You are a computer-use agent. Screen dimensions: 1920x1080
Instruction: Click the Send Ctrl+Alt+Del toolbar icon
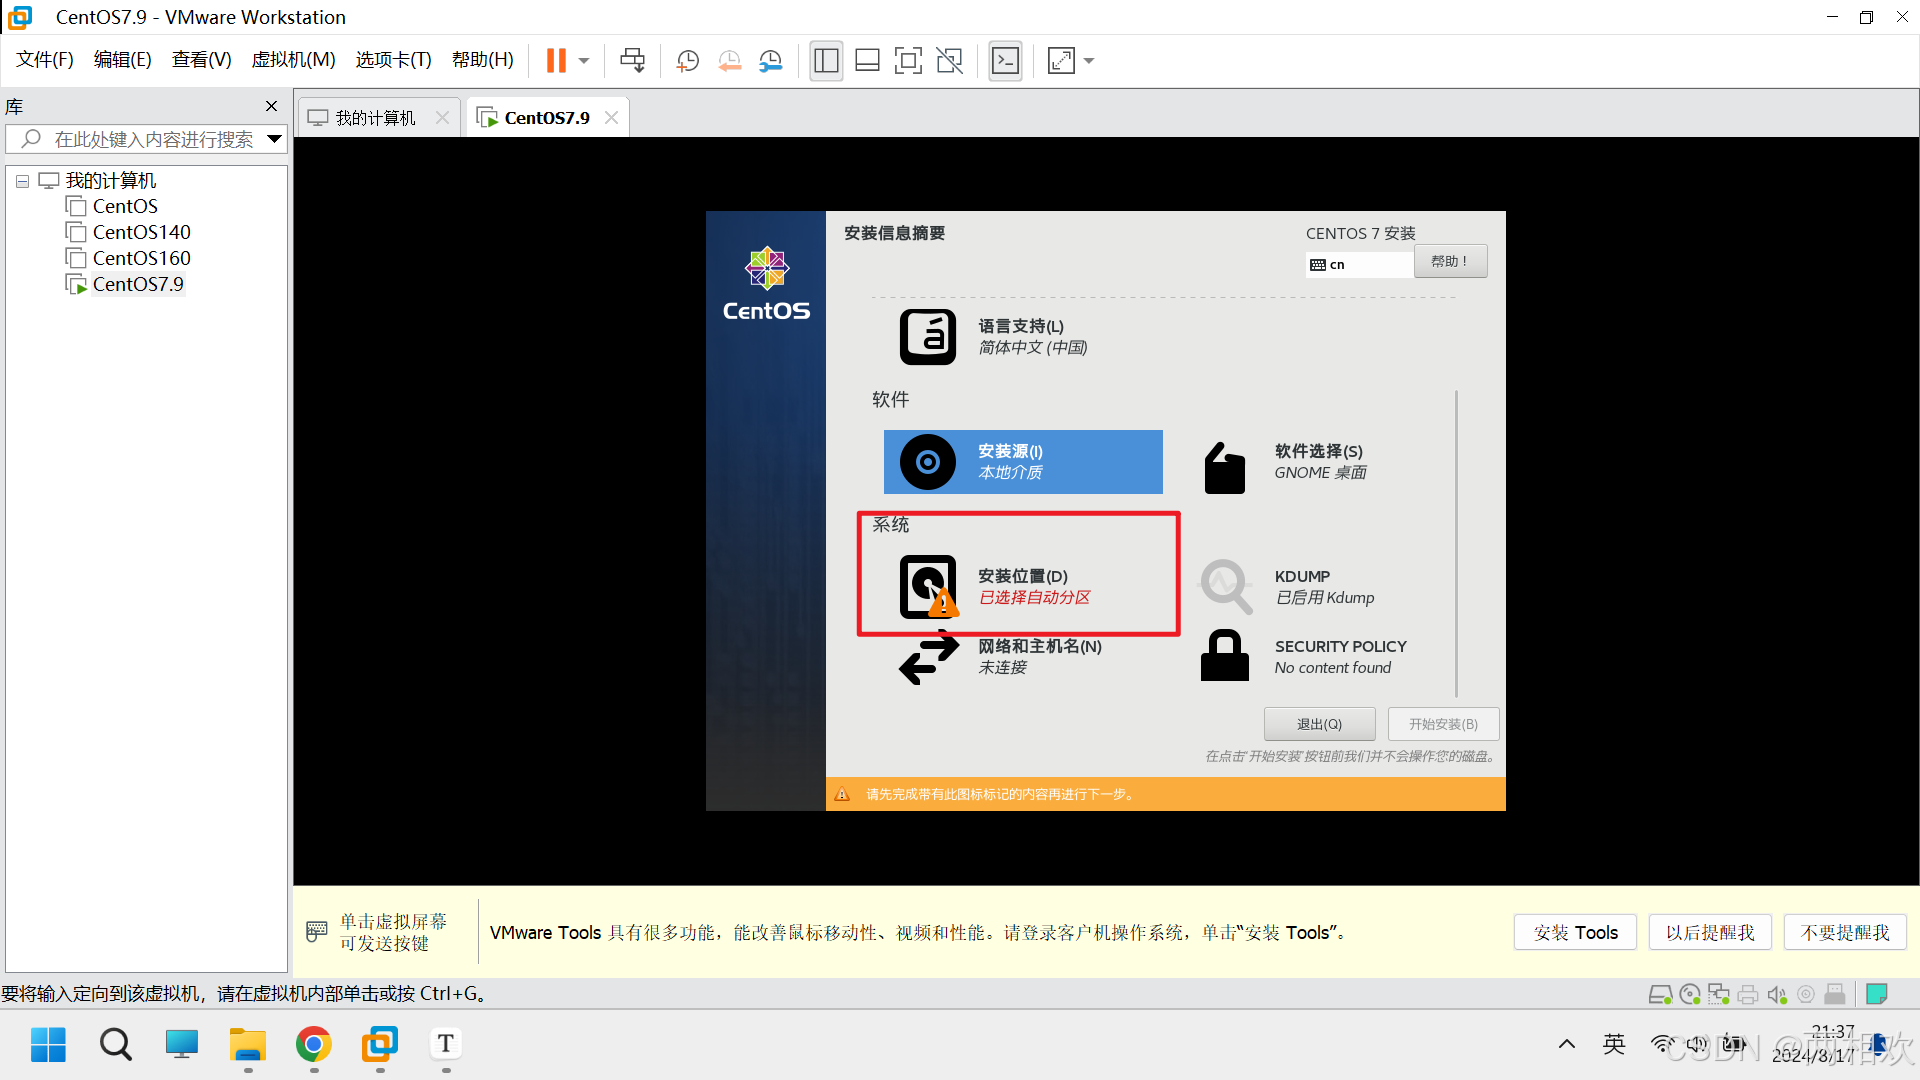pos(632,61)
